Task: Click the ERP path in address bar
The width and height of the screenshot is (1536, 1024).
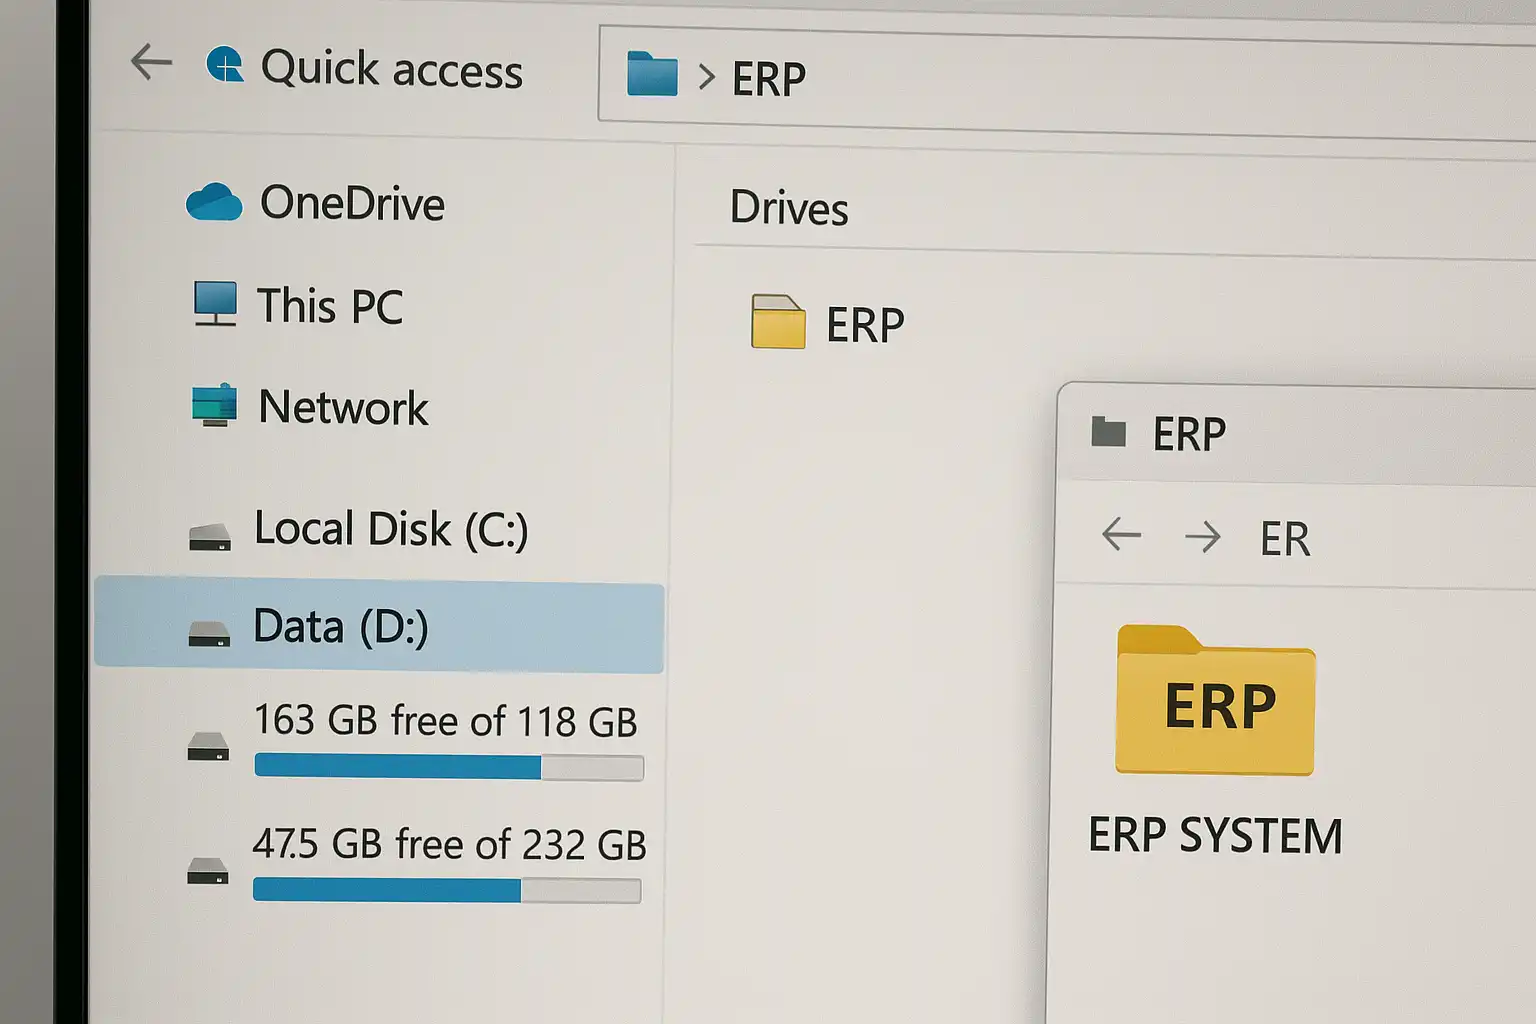Action: 768,79
